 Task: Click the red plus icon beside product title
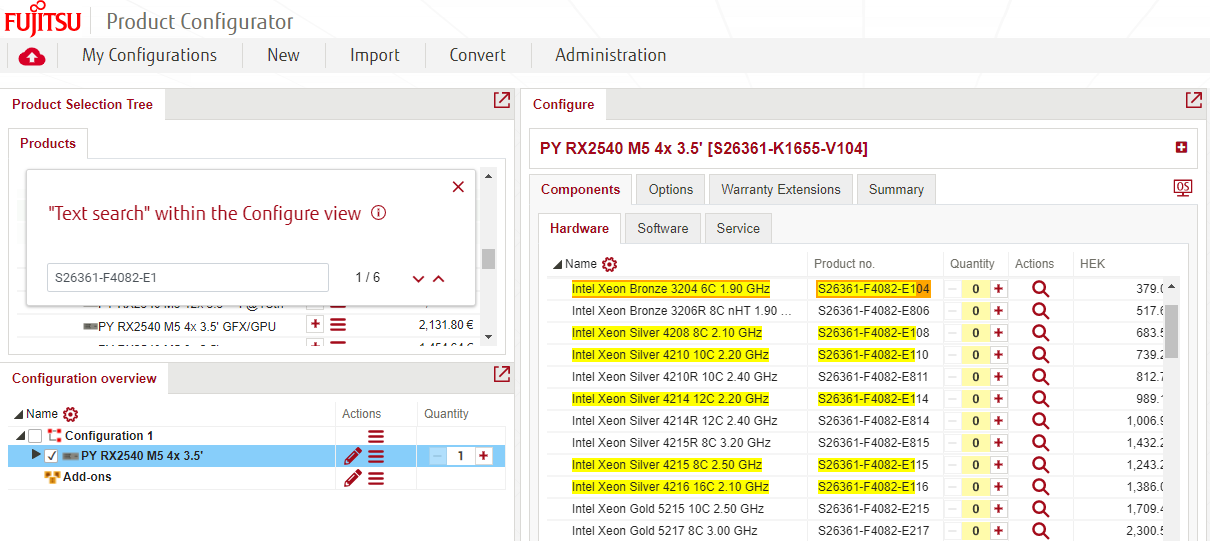pos(1181,148)
